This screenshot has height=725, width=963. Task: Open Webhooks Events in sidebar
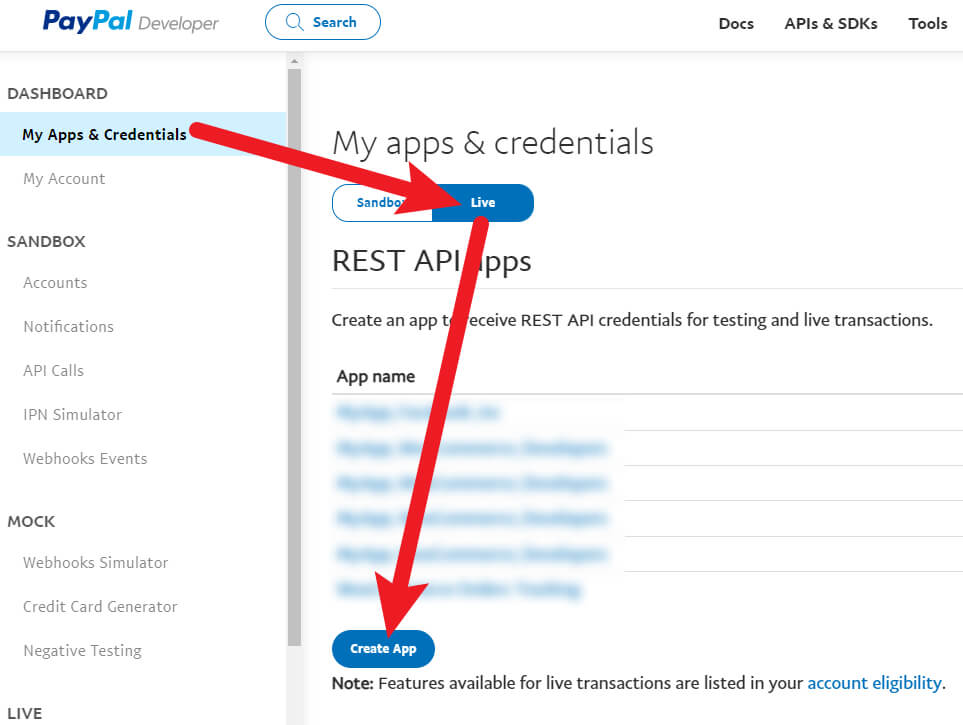[85, 459]
